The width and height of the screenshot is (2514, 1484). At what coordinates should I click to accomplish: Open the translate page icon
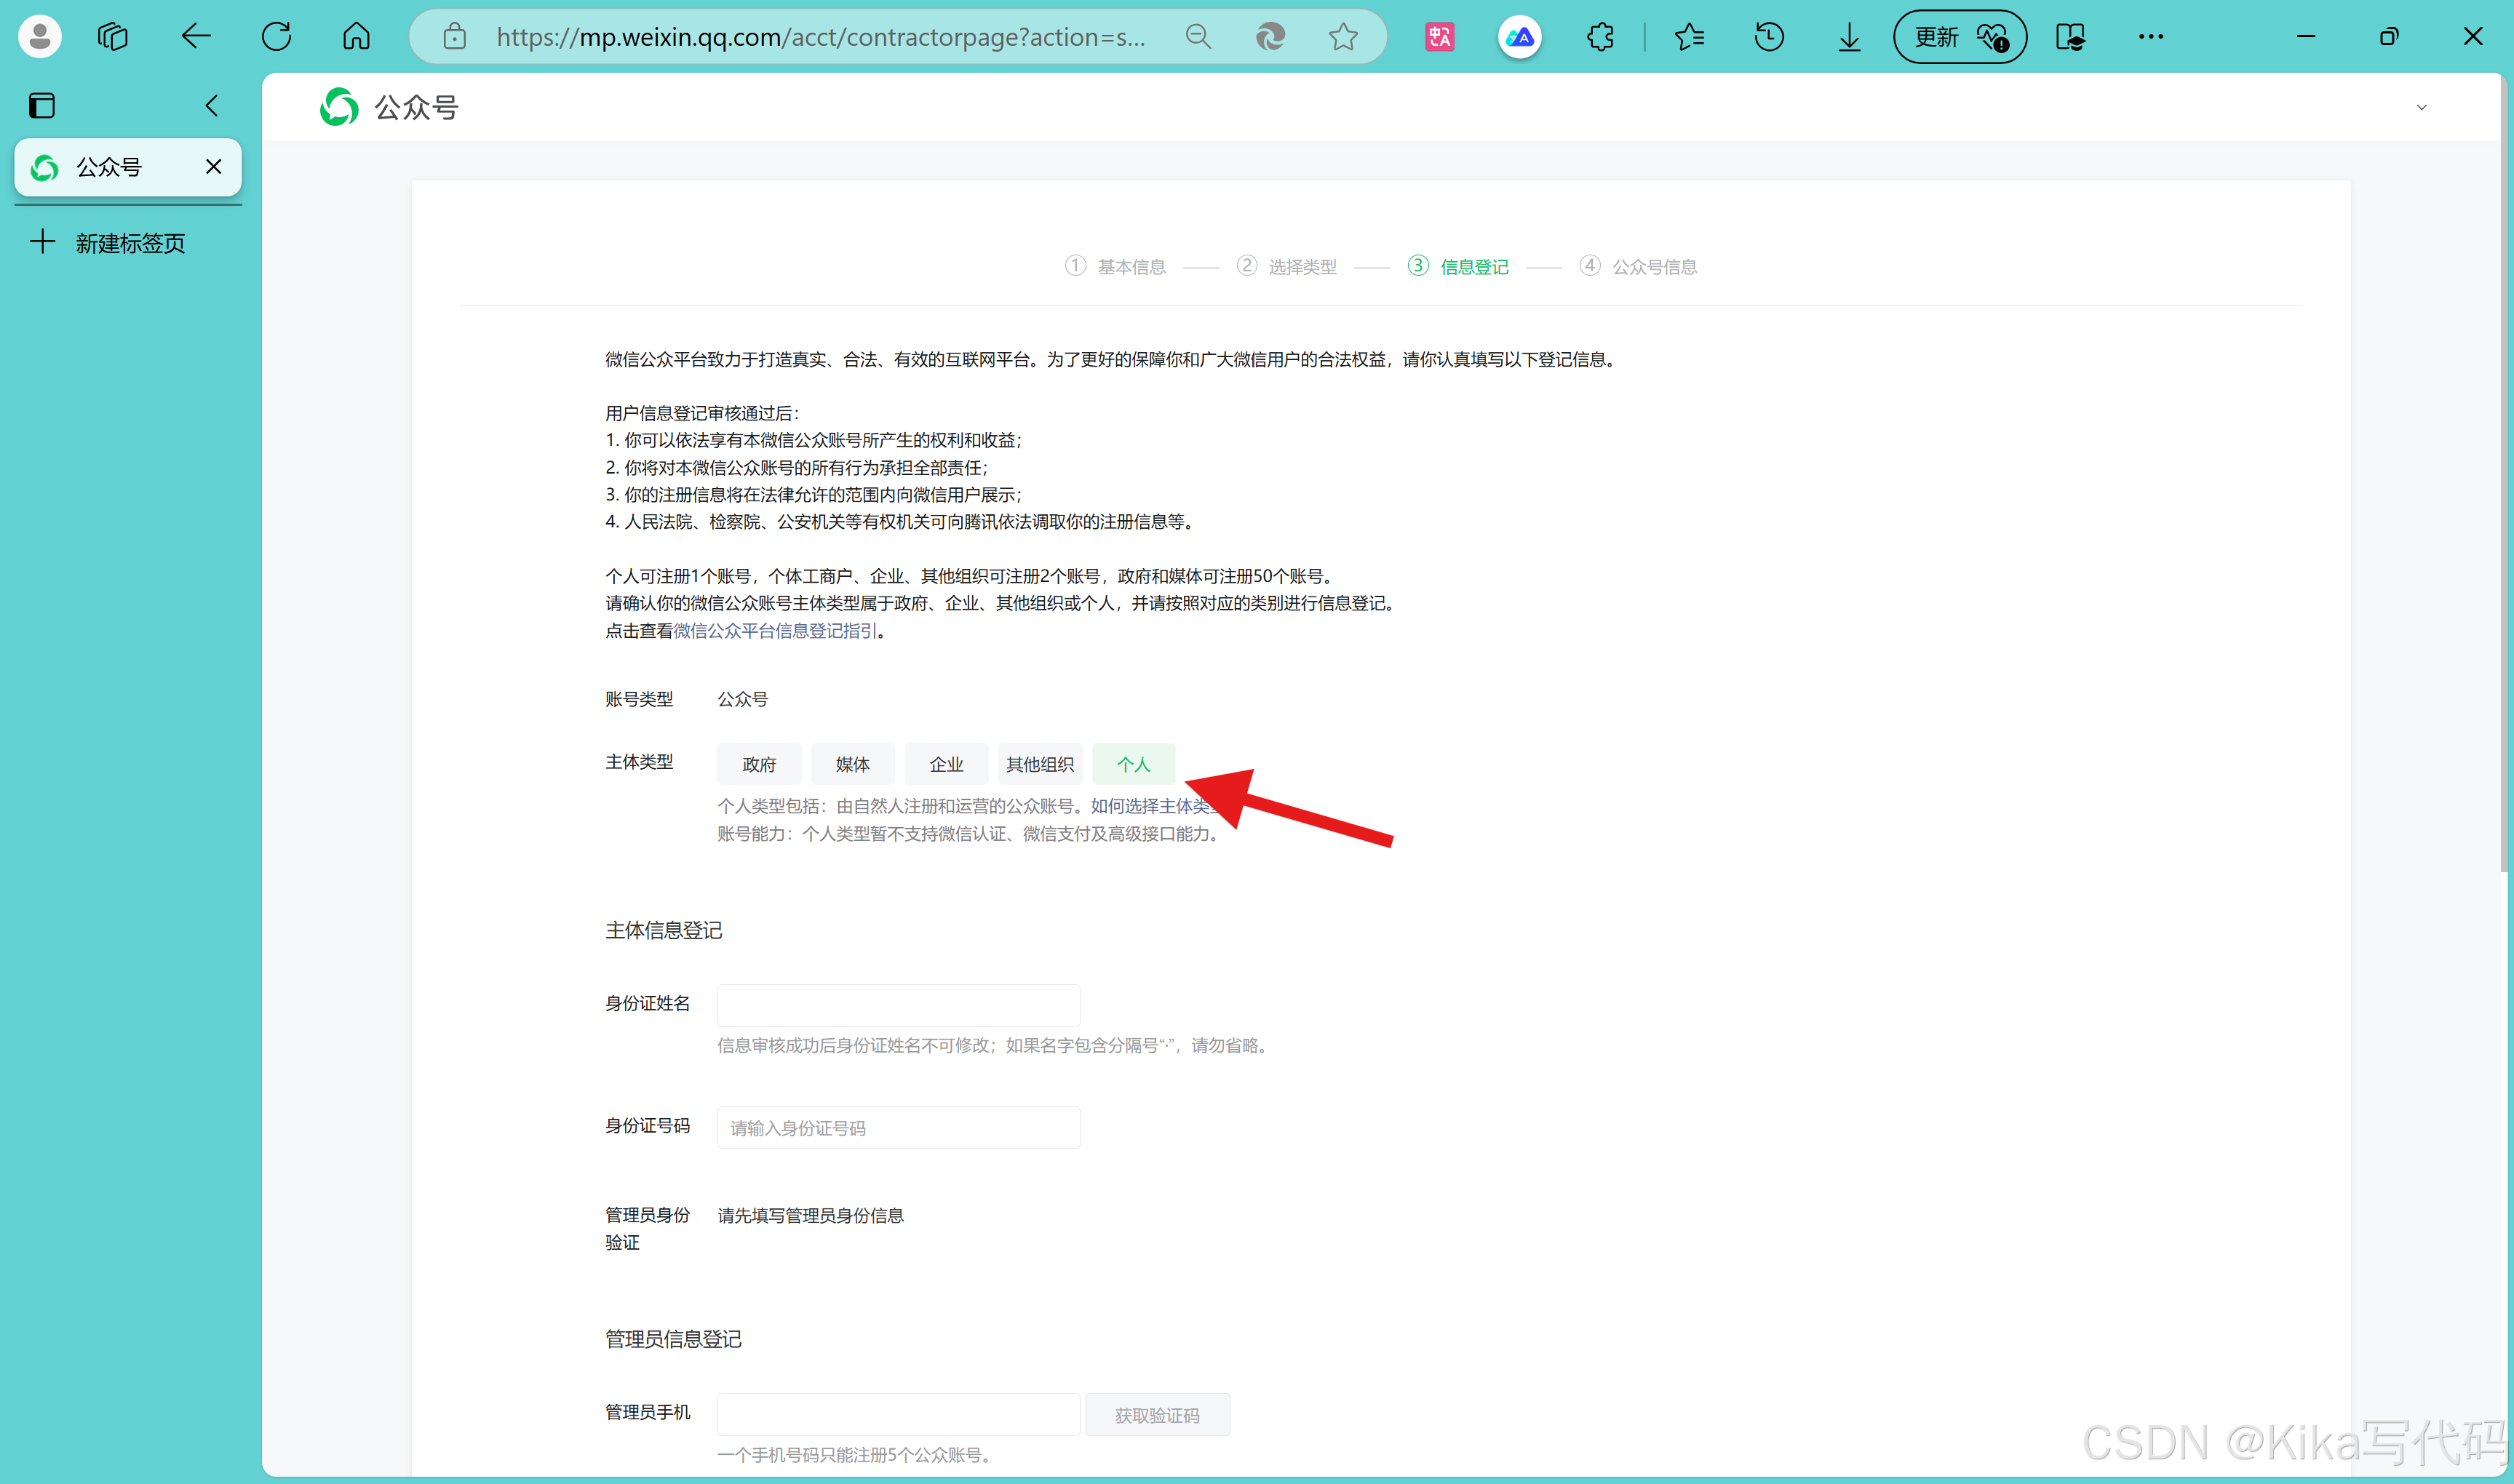pyautogui.click(x=1439, y=37)
